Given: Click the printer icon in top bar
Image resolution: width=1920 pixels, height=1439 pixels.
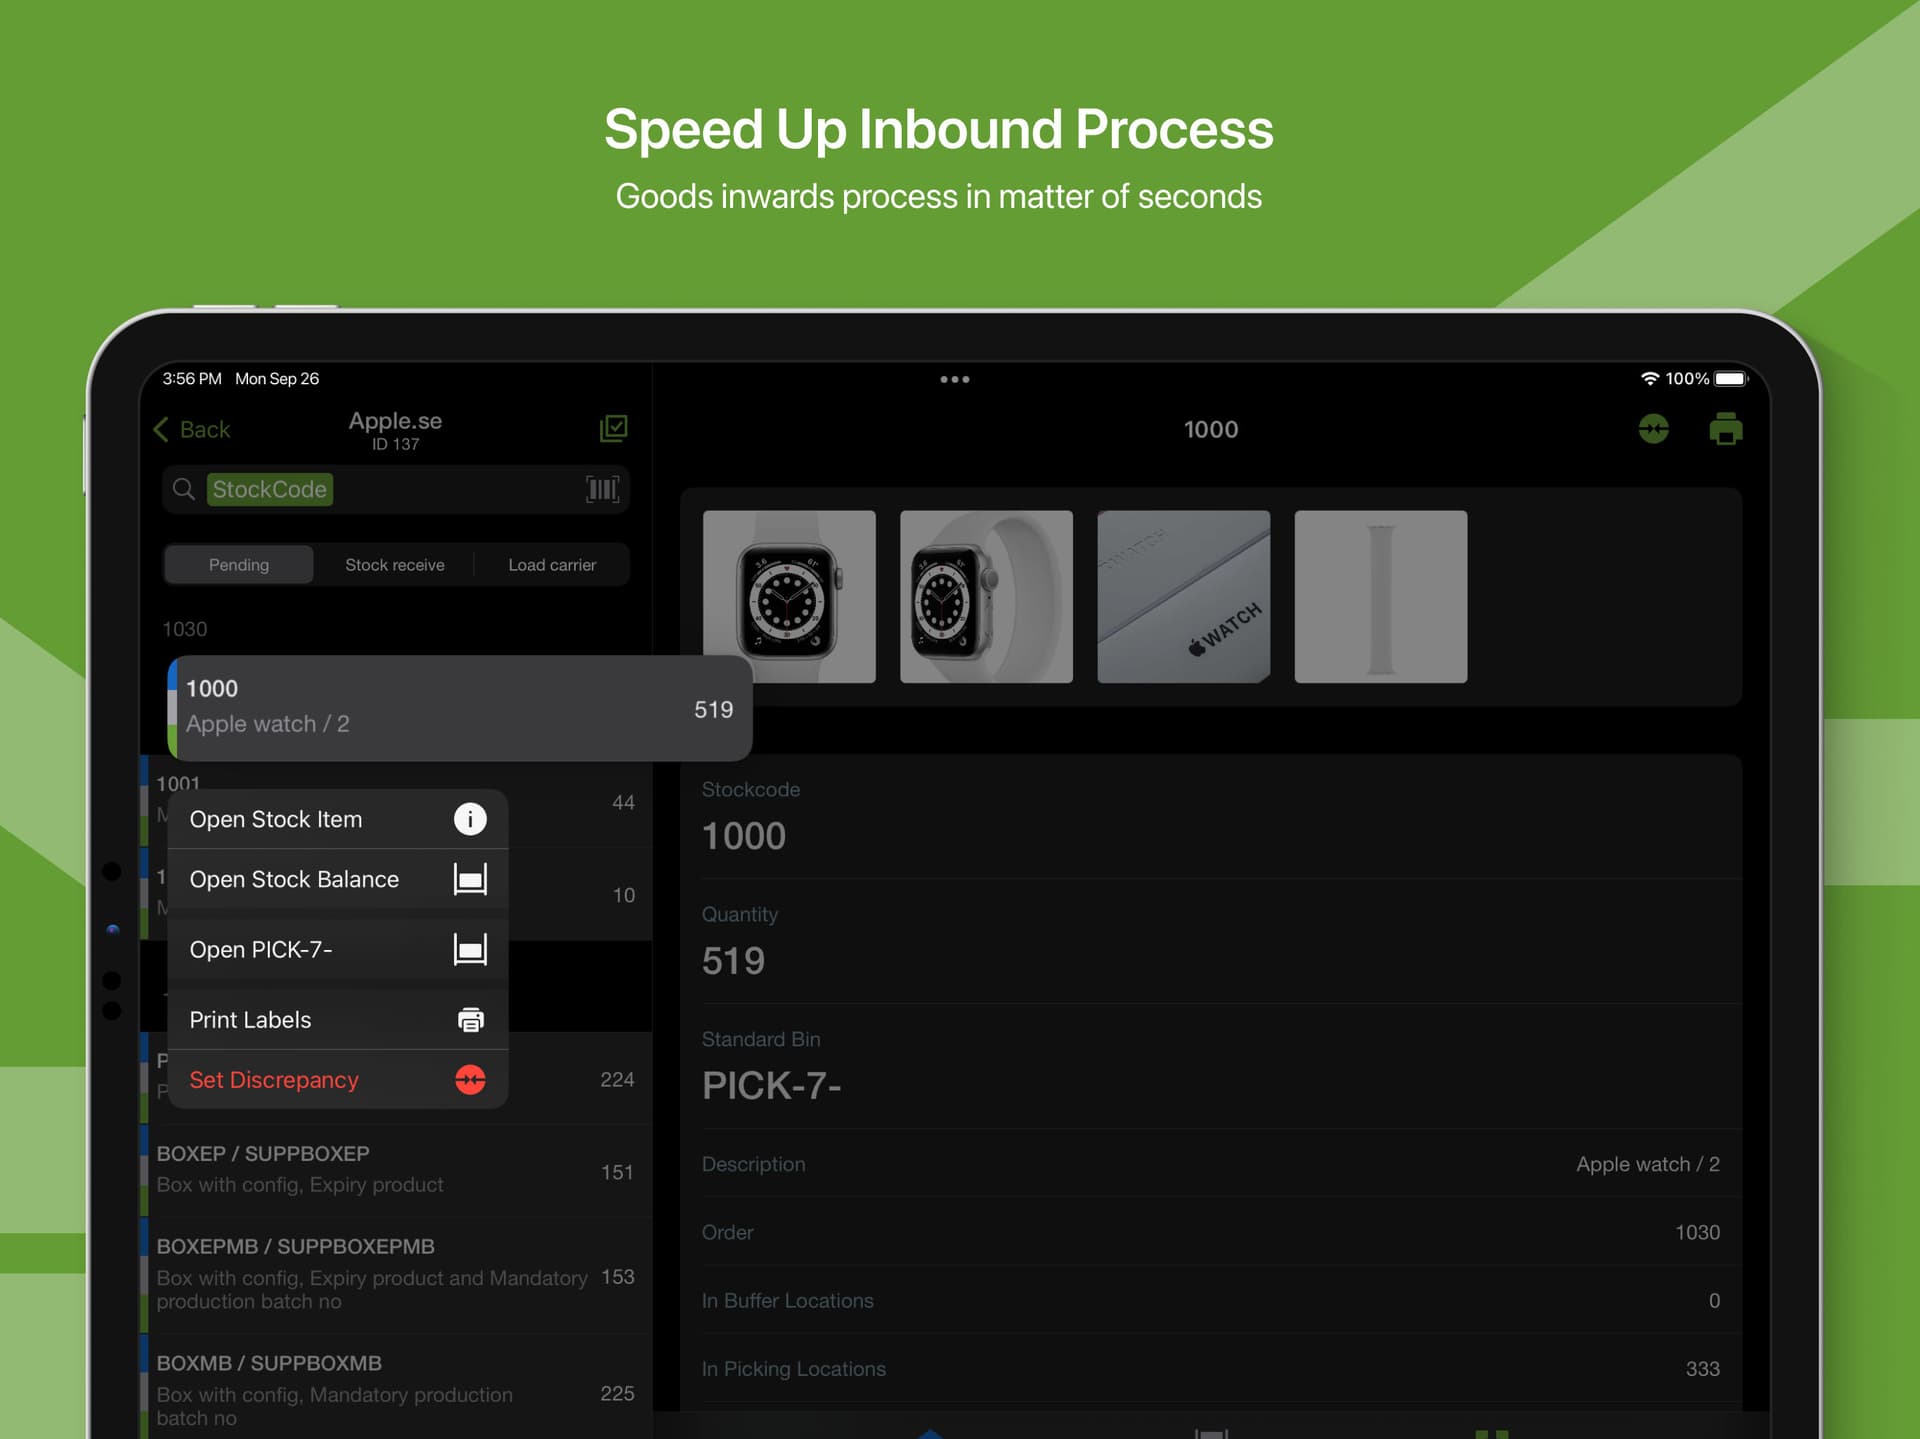Looking at the screenshot, I should tap(1725, 429).
